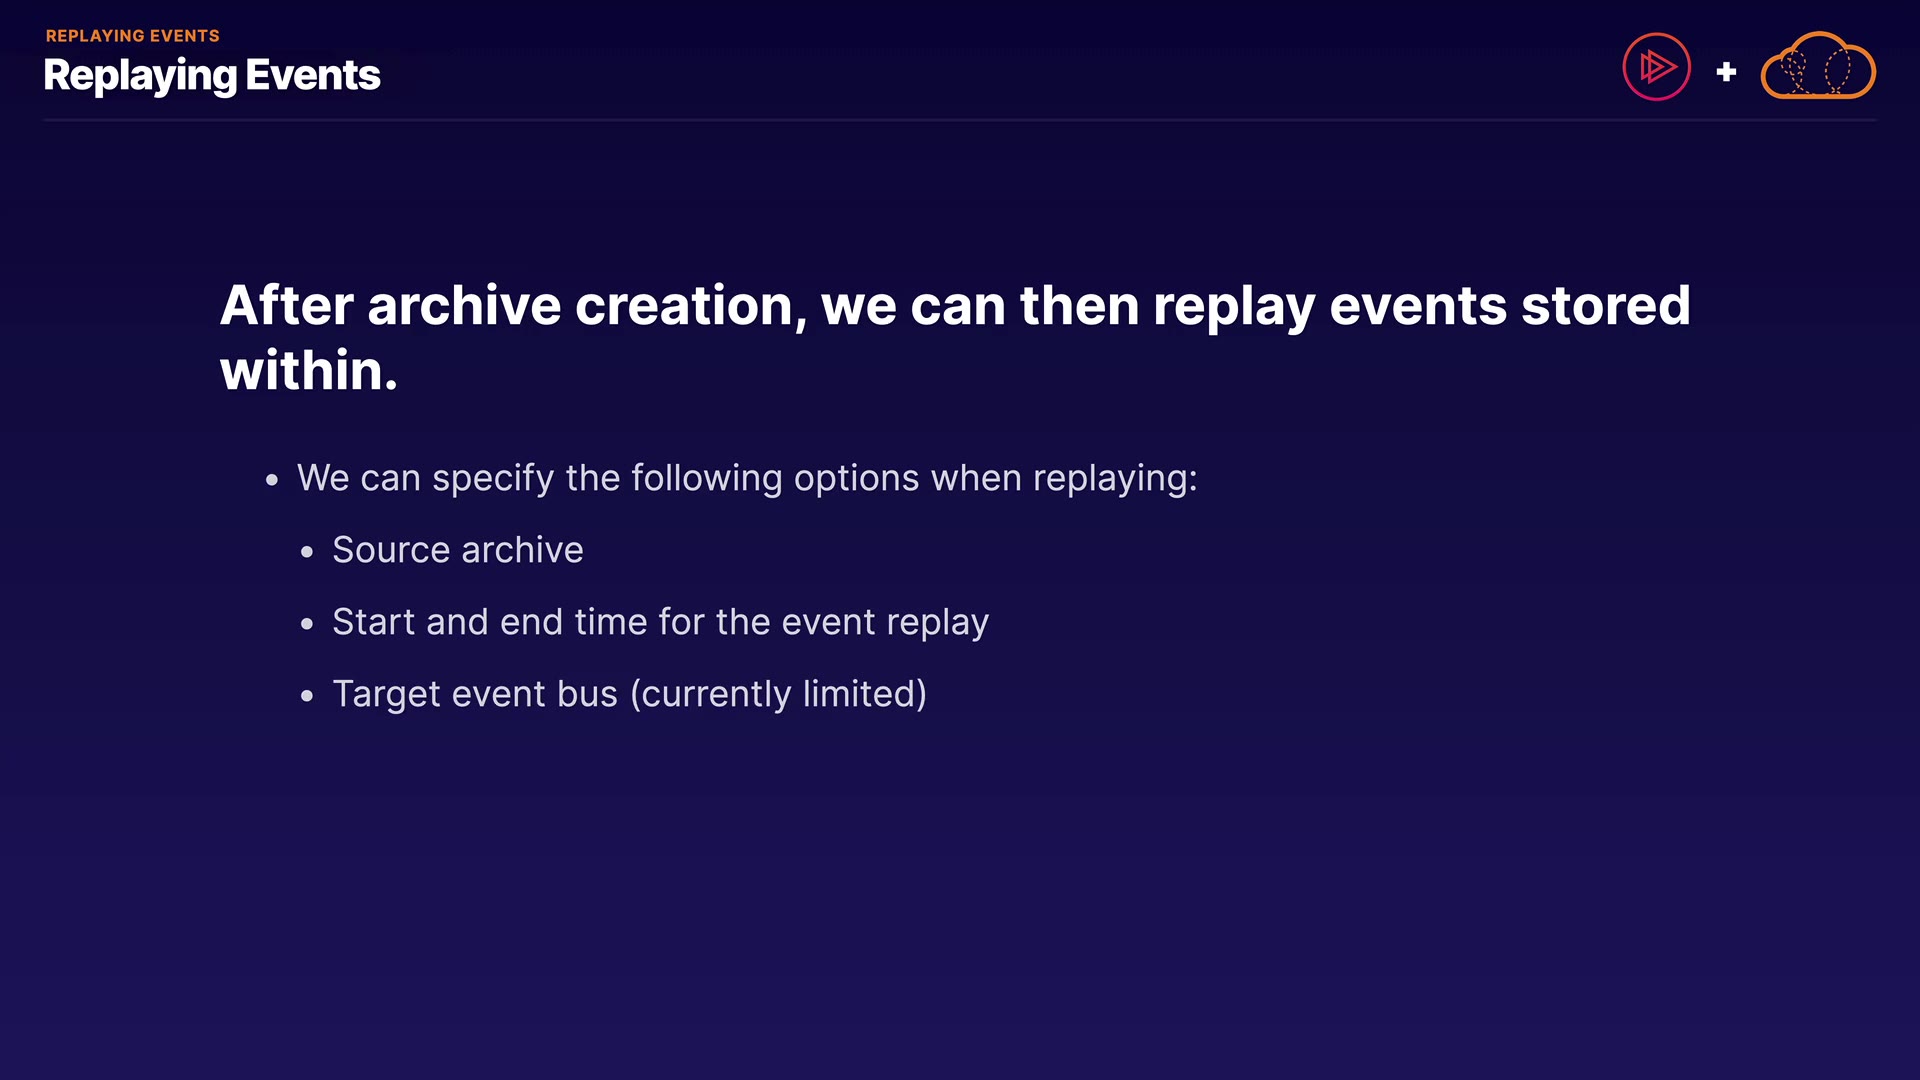Click the bullet dot before 'We can specify'

(272, 481)
